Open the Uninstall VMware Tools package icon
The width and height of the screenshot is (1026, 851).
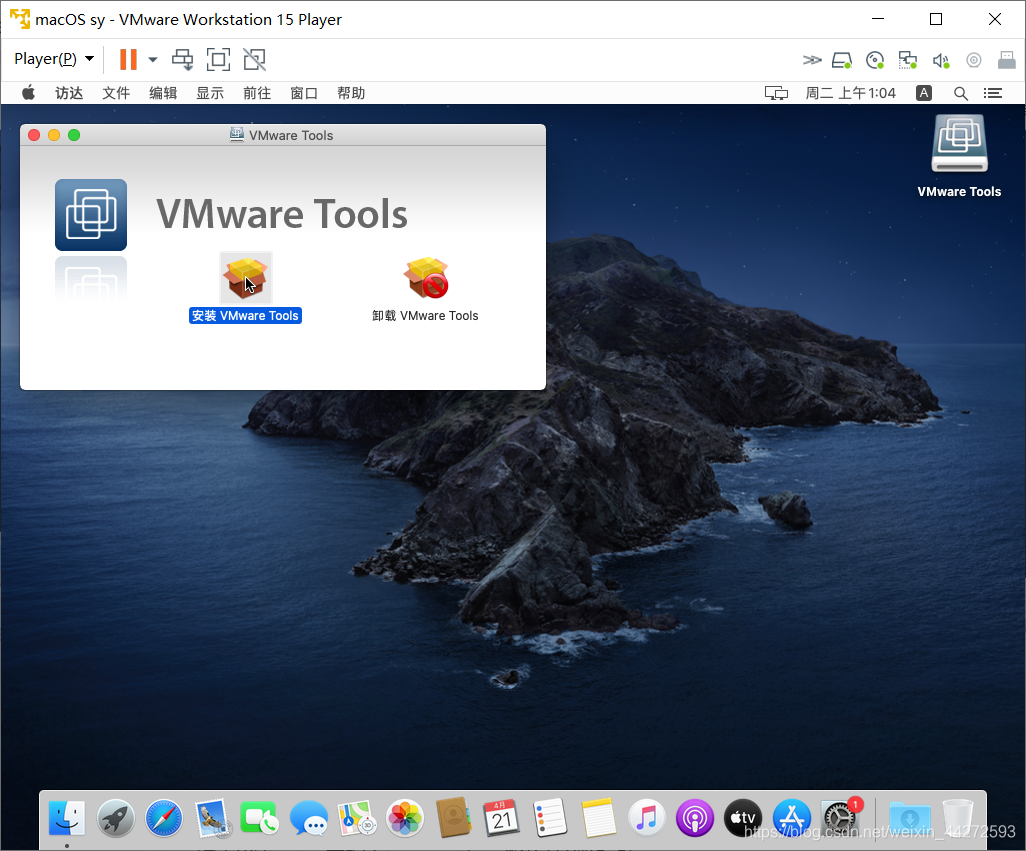pos(426,279)
